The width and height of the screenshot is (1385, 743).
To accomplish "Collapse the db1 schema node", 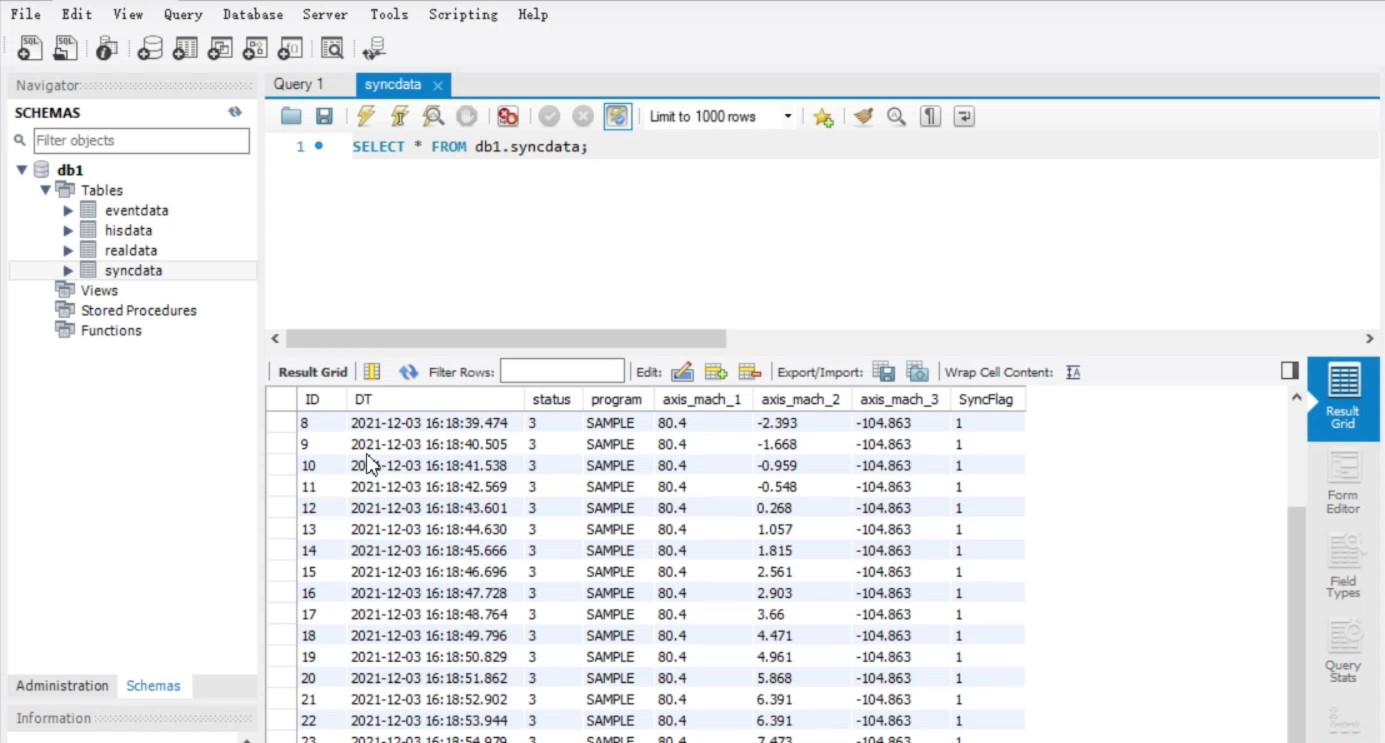I will 22,170.
